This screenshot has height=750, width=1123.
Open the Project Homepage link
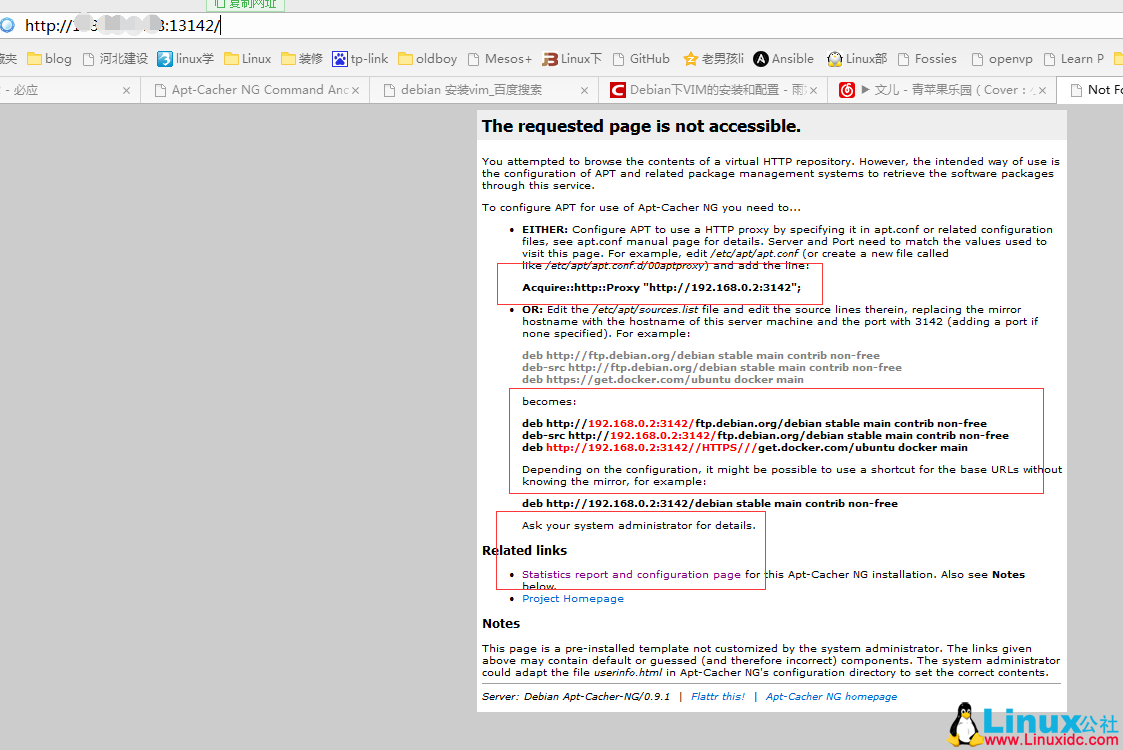pyautogui.click(x=572, y=599)
